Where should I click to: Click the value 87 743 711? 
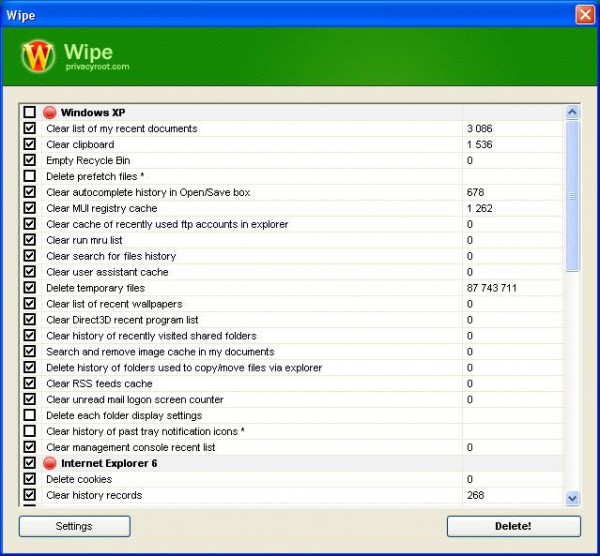coord(492,288)
